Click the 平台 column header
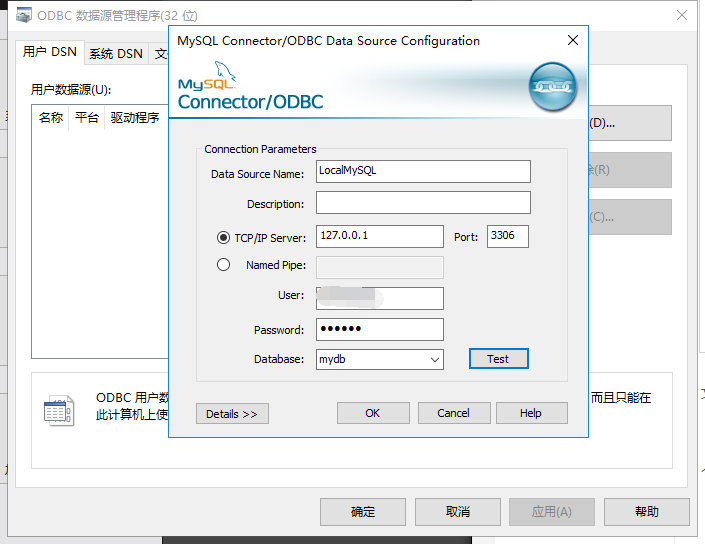This screenshot has height=544, width=705. 87,118
